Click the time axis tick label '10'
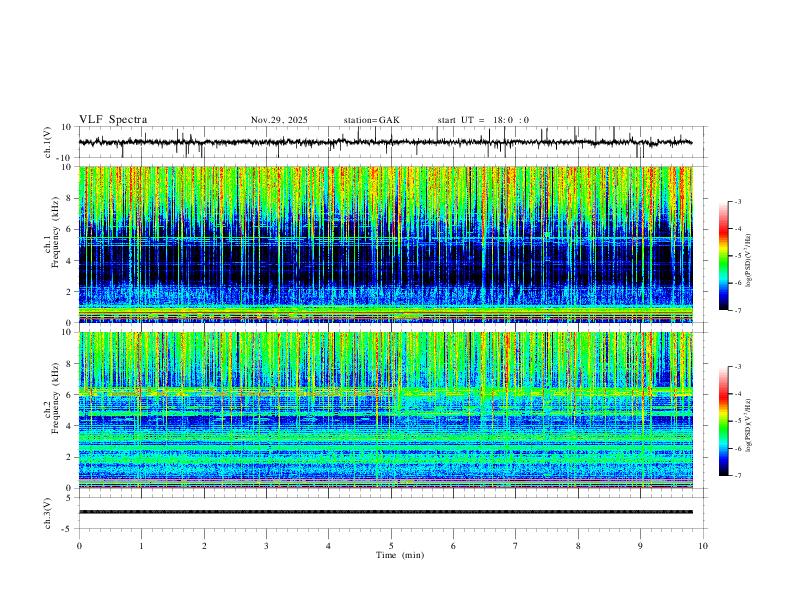Viewport: 792px width, 612px height. point(703,546)
